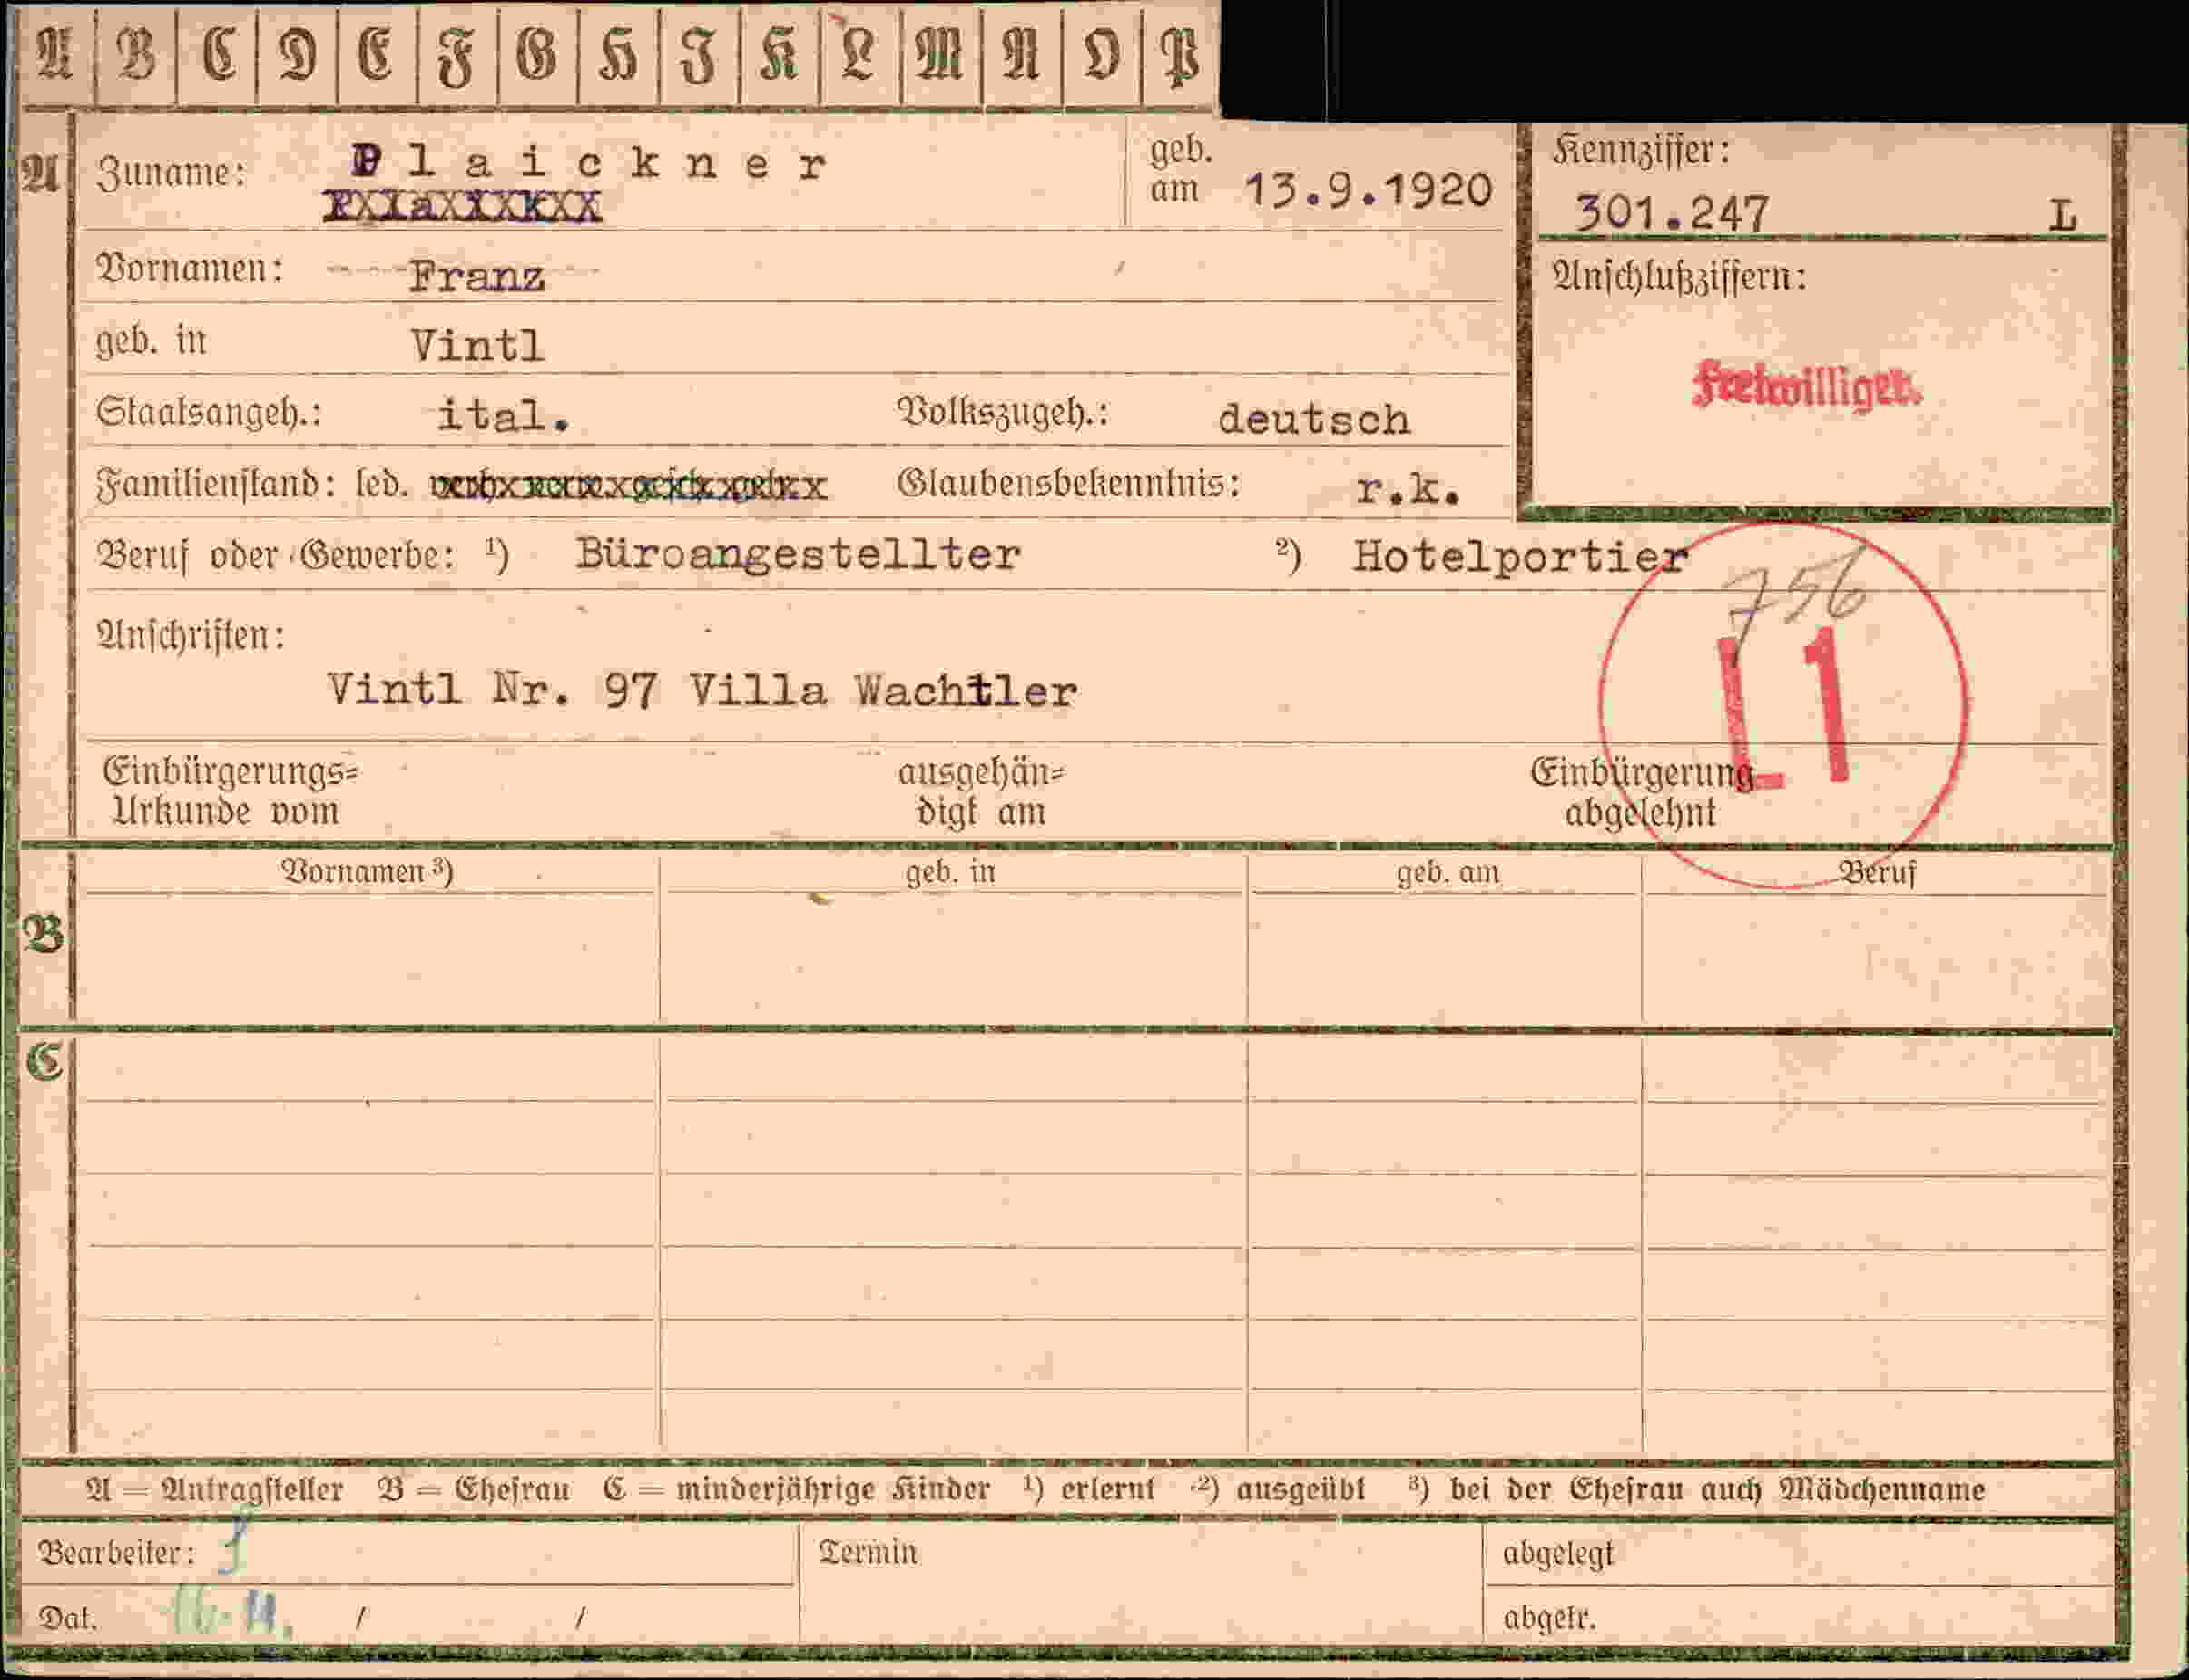Click the marital status "led."

(381, 485)
